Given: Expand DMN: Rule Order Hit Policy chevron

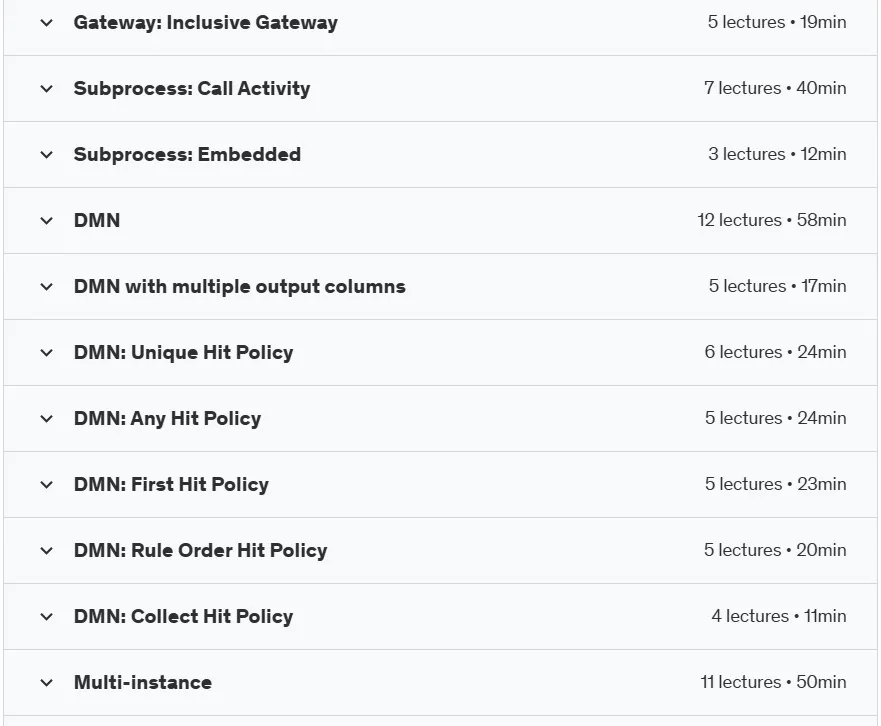Looking at the screenshot, I should point(47,551).
